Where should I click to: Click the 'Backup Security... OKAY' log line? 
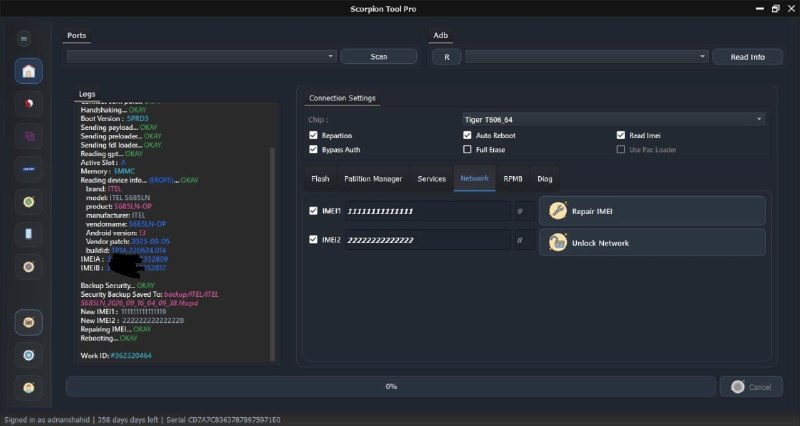coord(118,286)
